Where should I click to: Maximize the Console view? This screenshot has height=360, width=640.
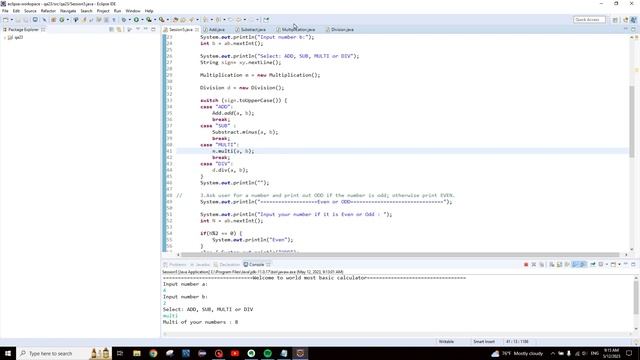point(633,264)
